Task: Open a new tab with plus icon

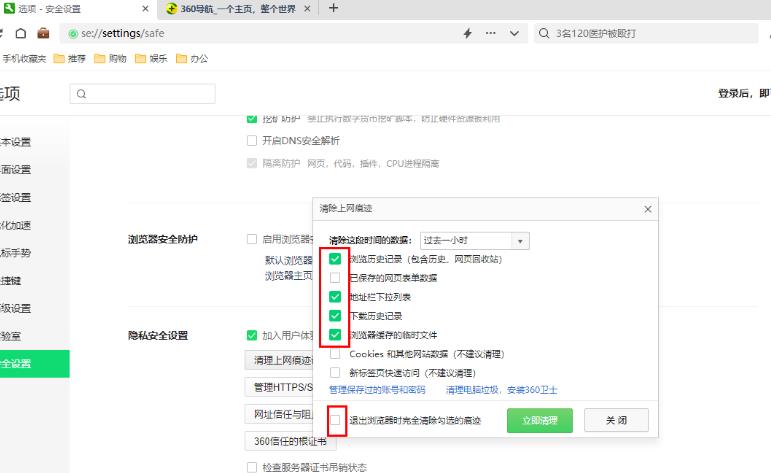Action: 333,9
